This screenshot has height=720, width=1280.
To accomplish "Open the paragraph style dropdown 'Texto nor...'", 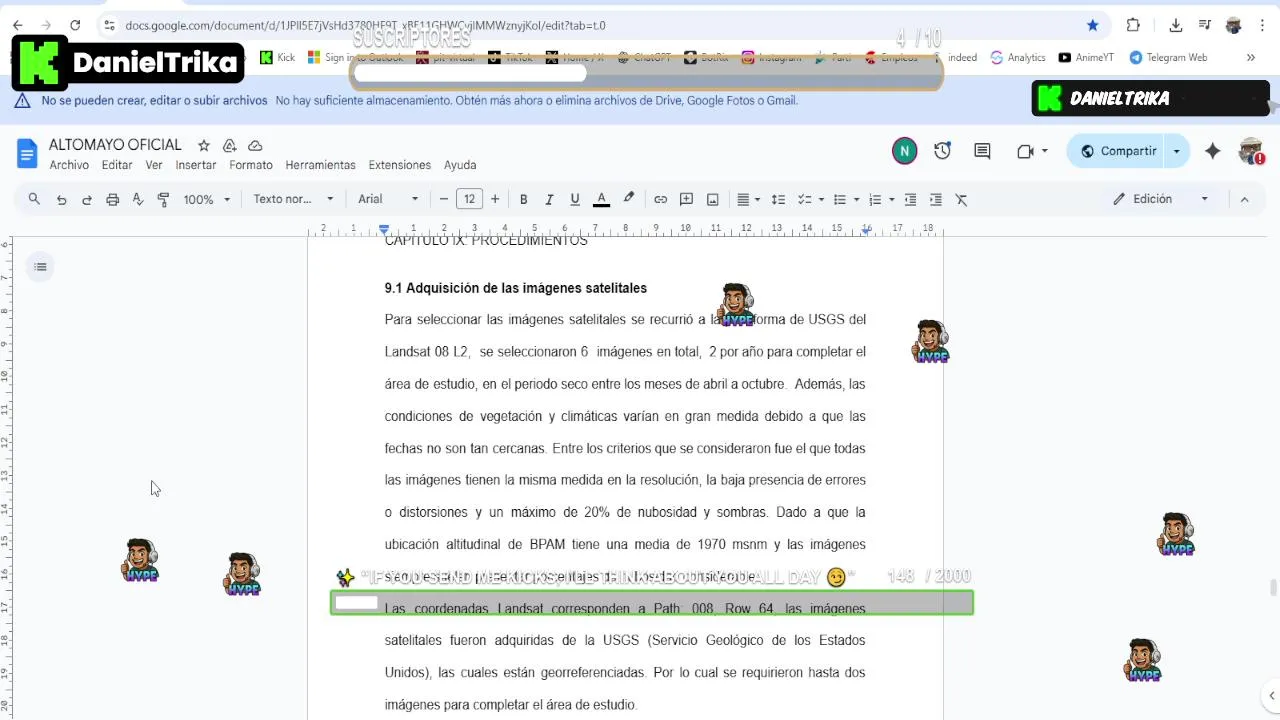I will pos(293,199).
